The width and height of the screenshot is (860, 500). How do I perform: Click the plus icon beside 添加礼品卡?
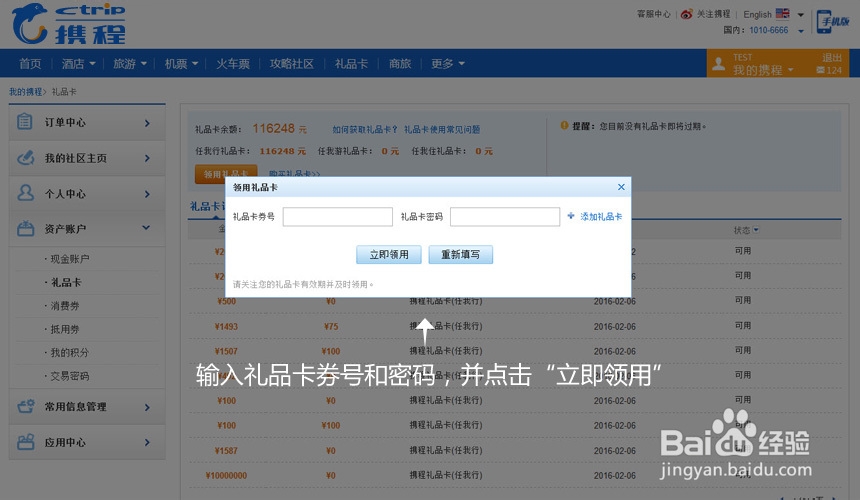570,216
